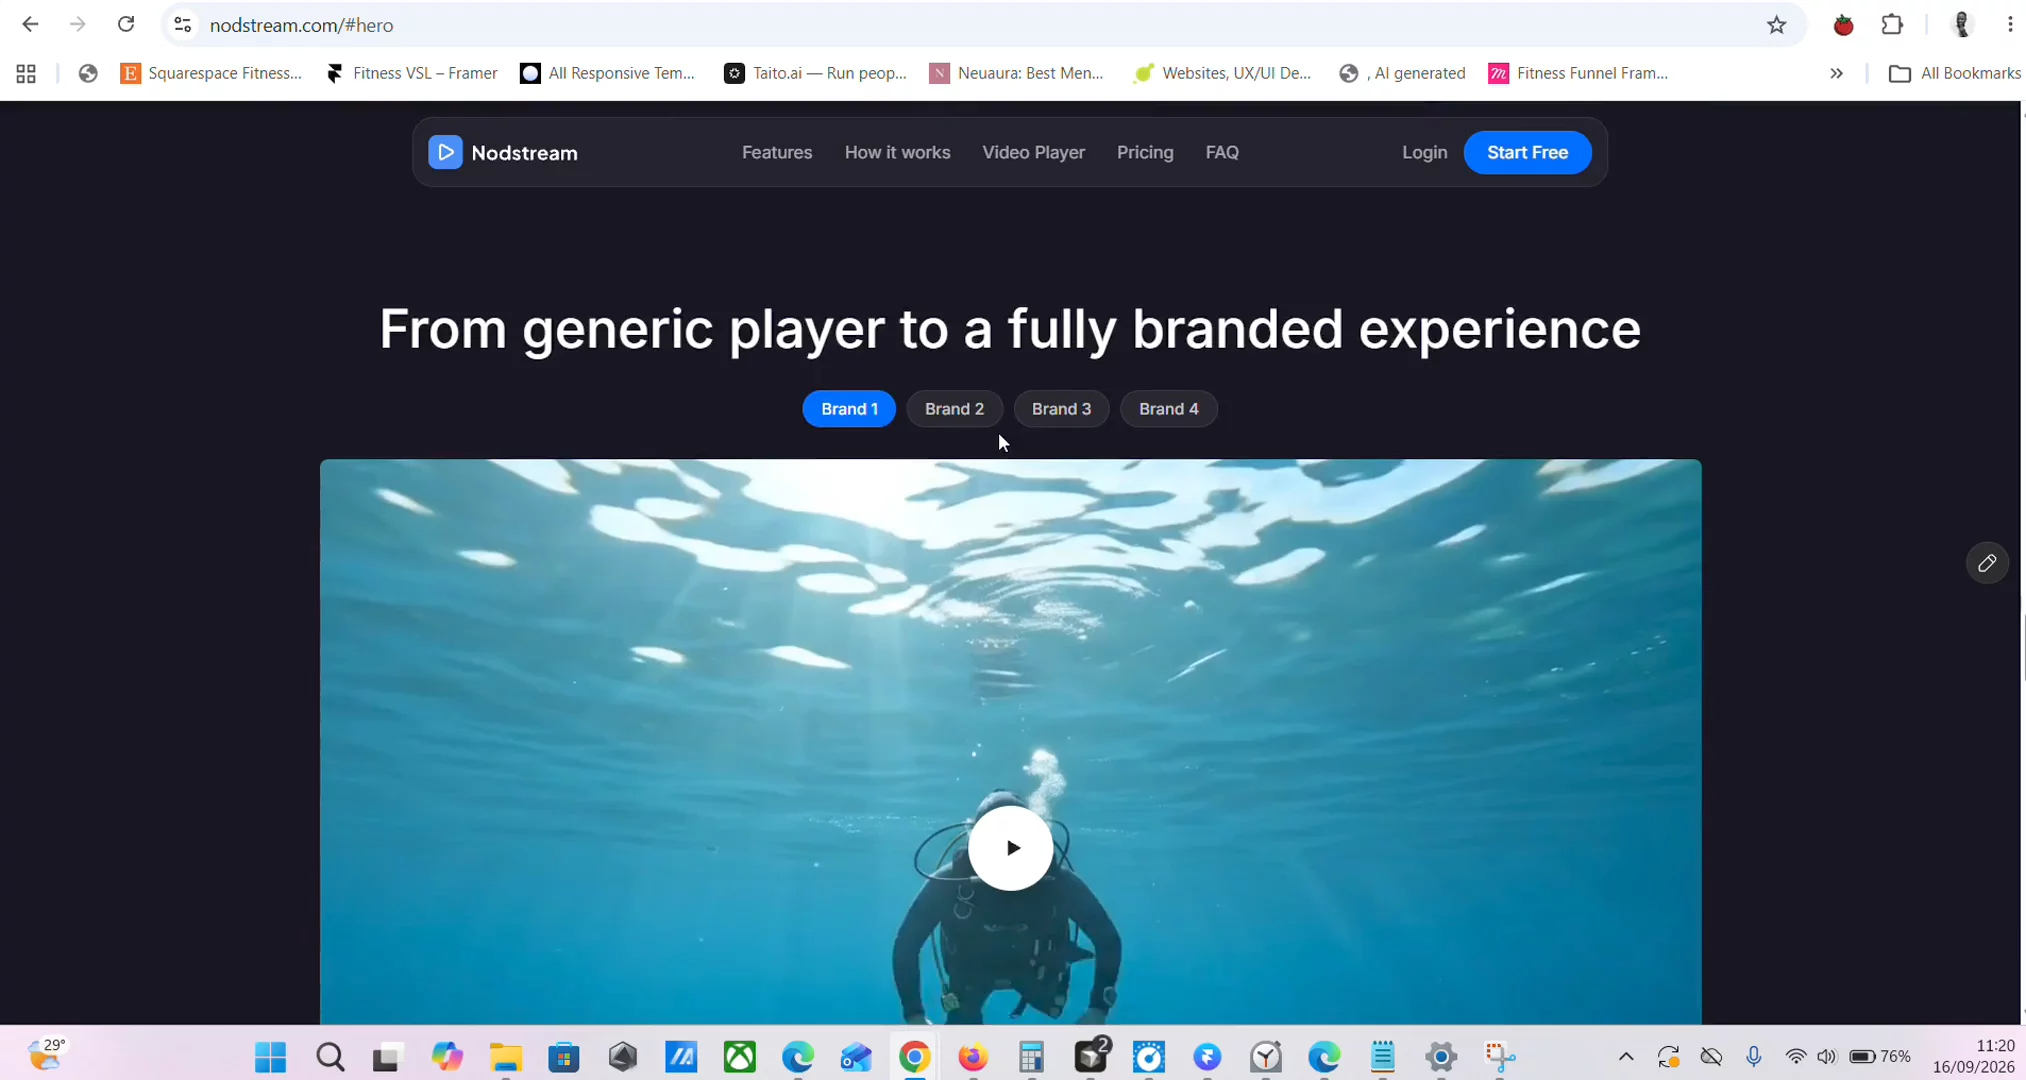Open the browser Extensions puzzle icon
The height and width of the screenshot is (1080, 2026).
coord(1892,25)
